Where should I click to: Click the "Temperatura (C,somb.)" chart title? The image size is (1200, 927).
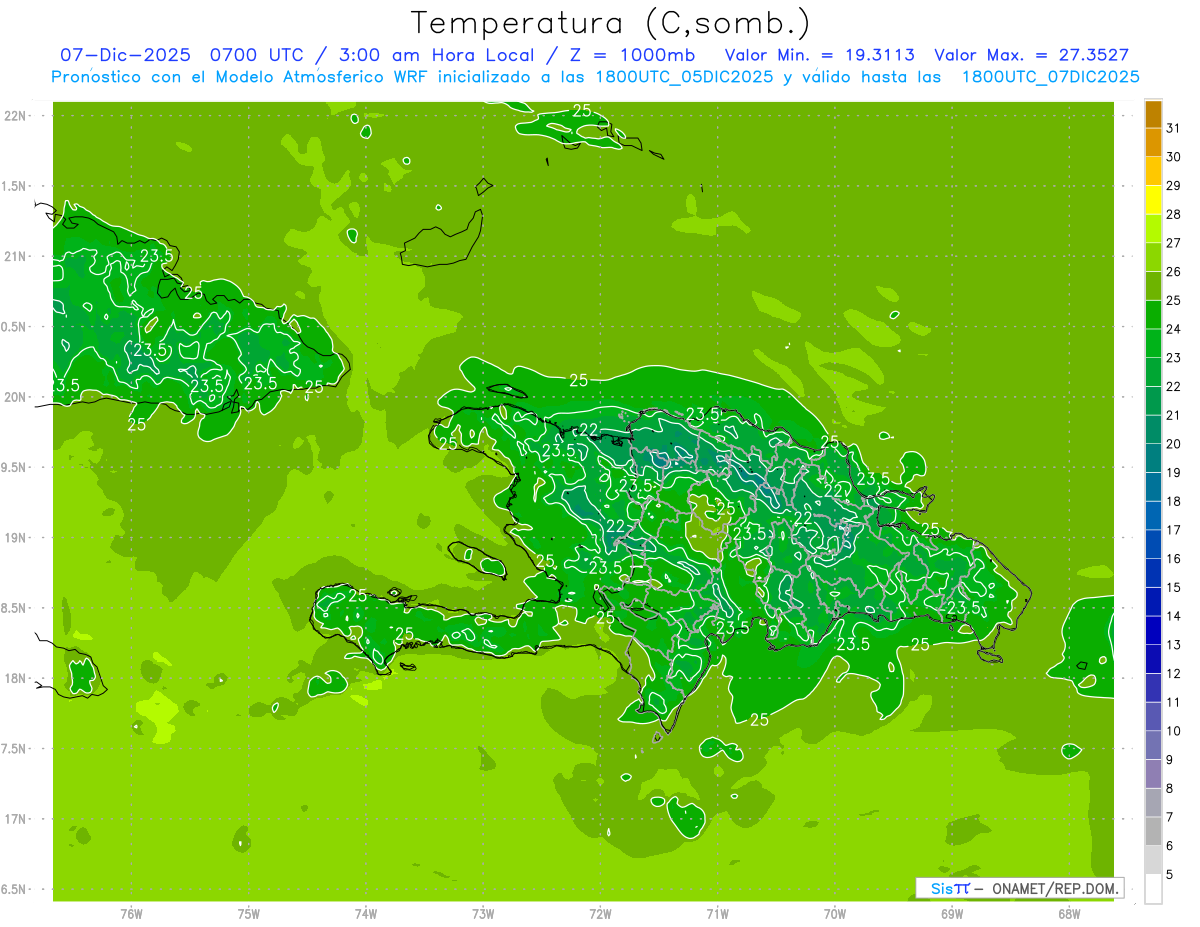pos(611,22)
